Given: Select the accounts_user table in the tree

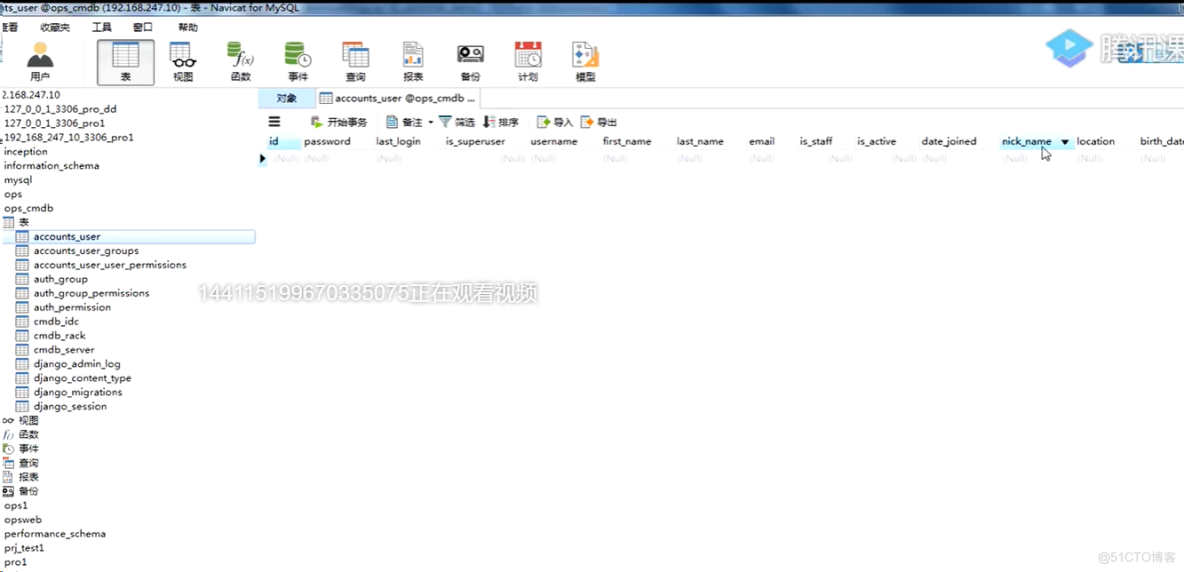Looking at the screenshot, I should click(x=66, y=236).
